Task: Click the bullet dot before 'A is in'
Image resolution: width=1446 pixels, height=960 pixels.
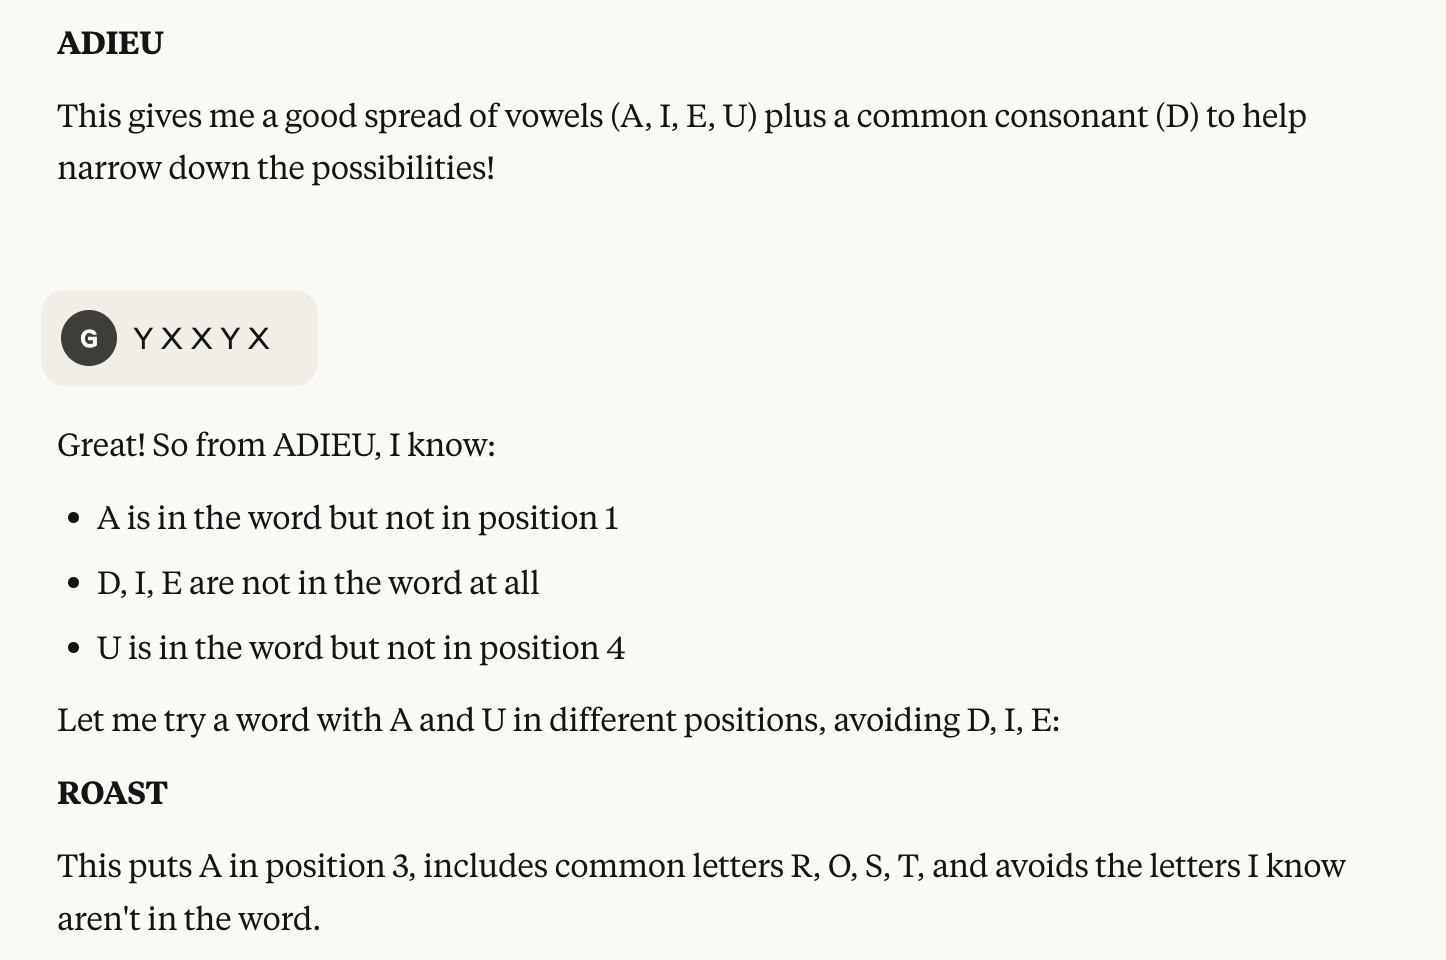Action: [73, 519]
